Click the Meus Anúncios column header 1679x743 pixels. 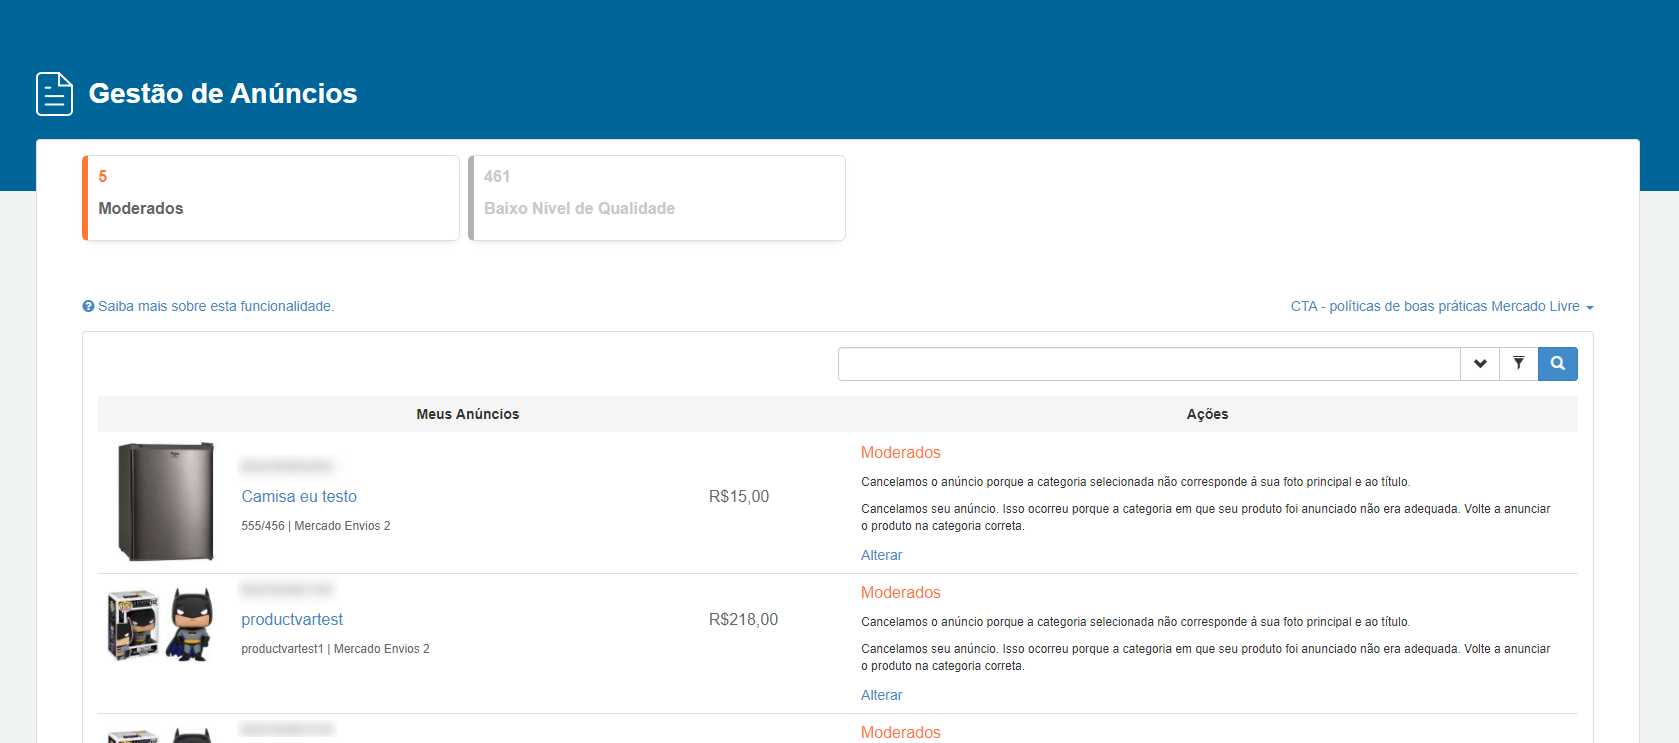pos(468,414)
